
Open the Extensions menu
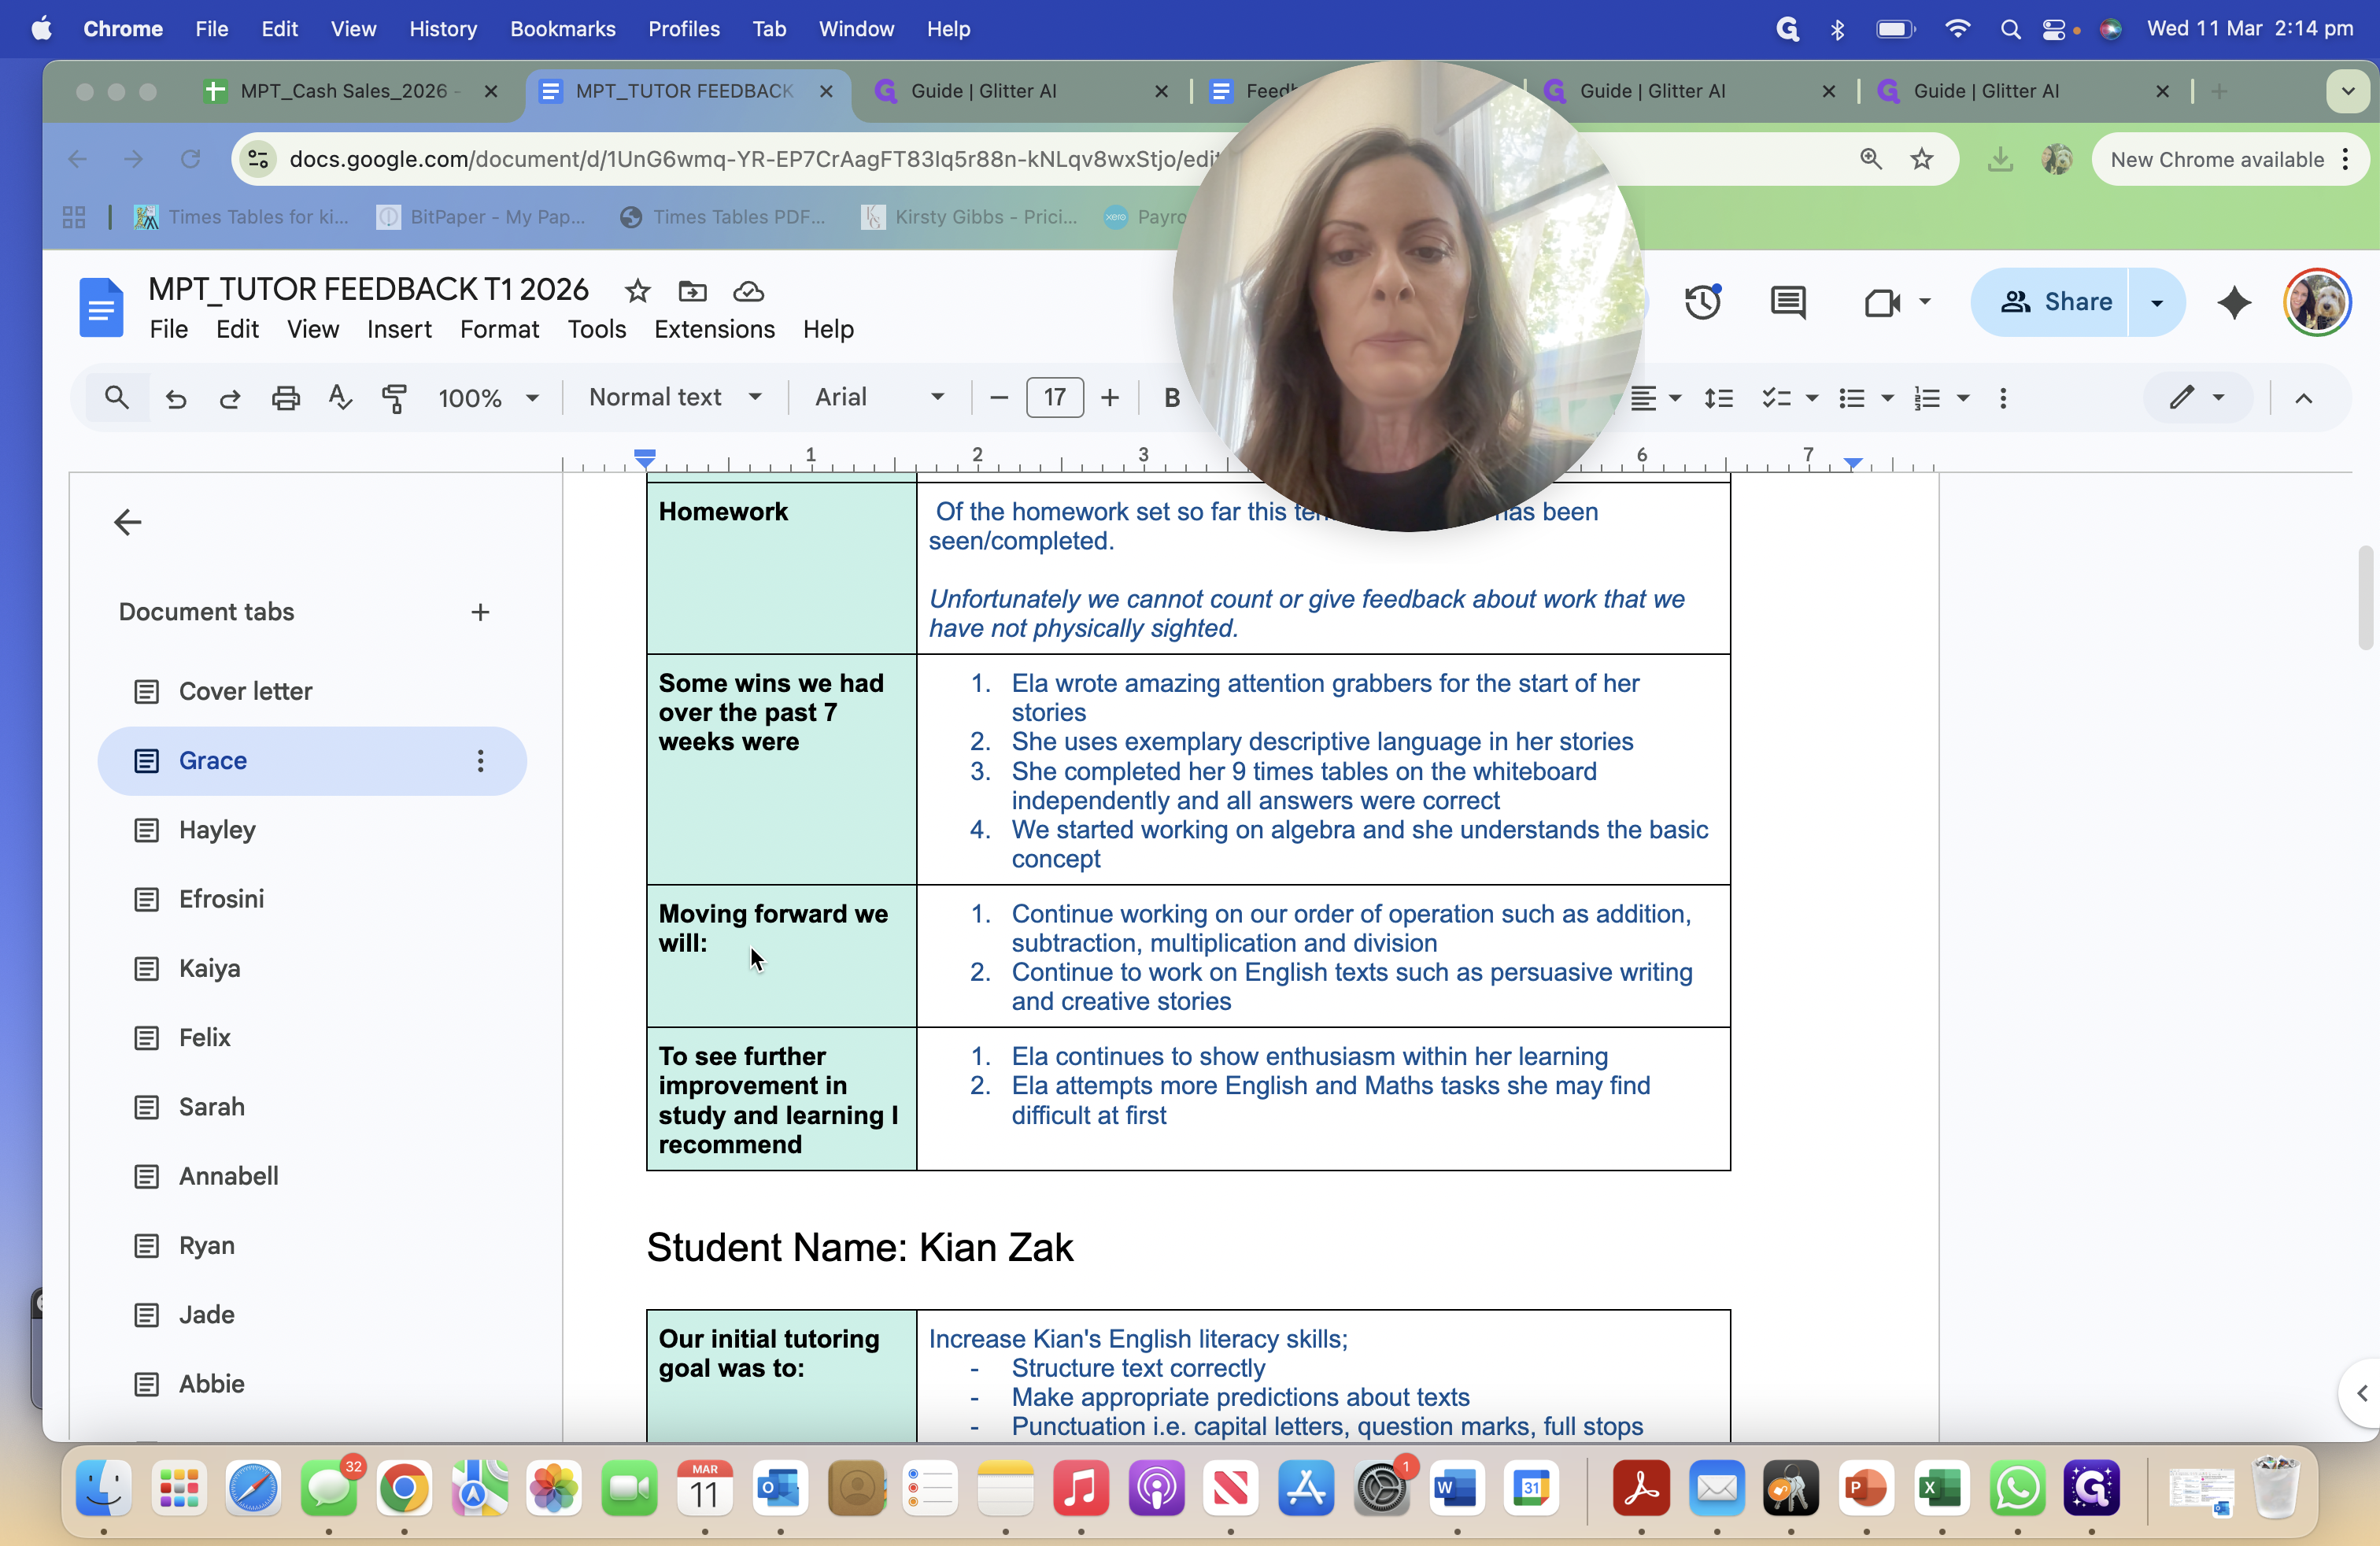point(714,329)
